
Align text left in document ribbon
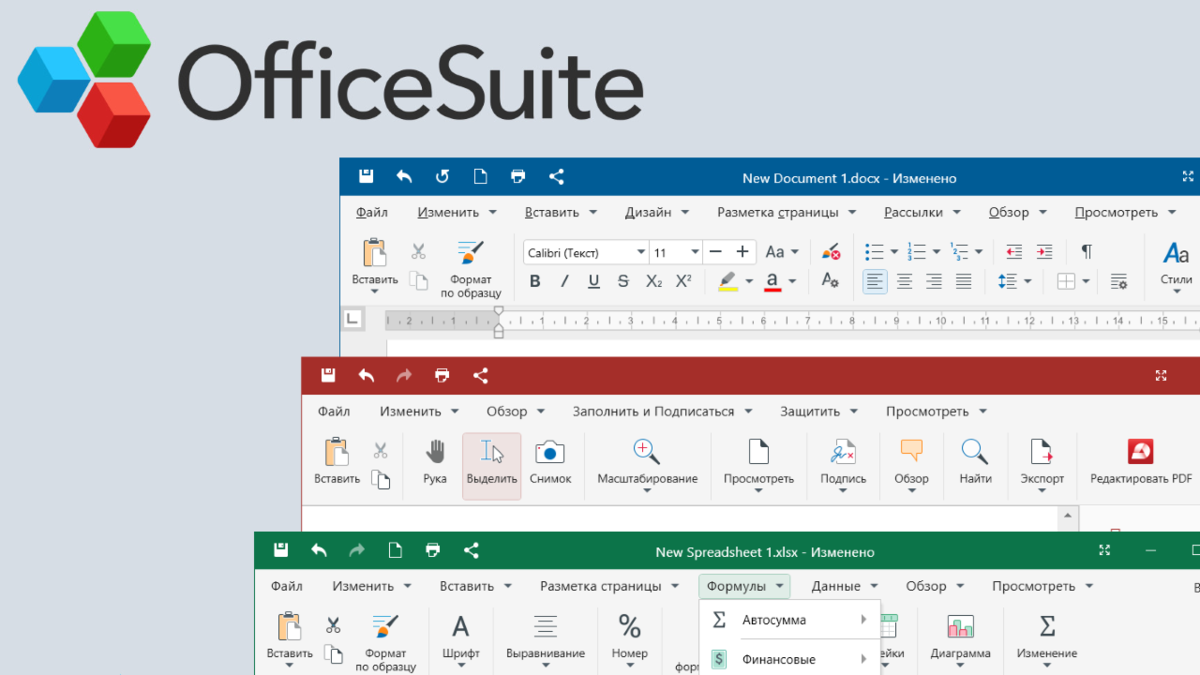pos(875,282)
